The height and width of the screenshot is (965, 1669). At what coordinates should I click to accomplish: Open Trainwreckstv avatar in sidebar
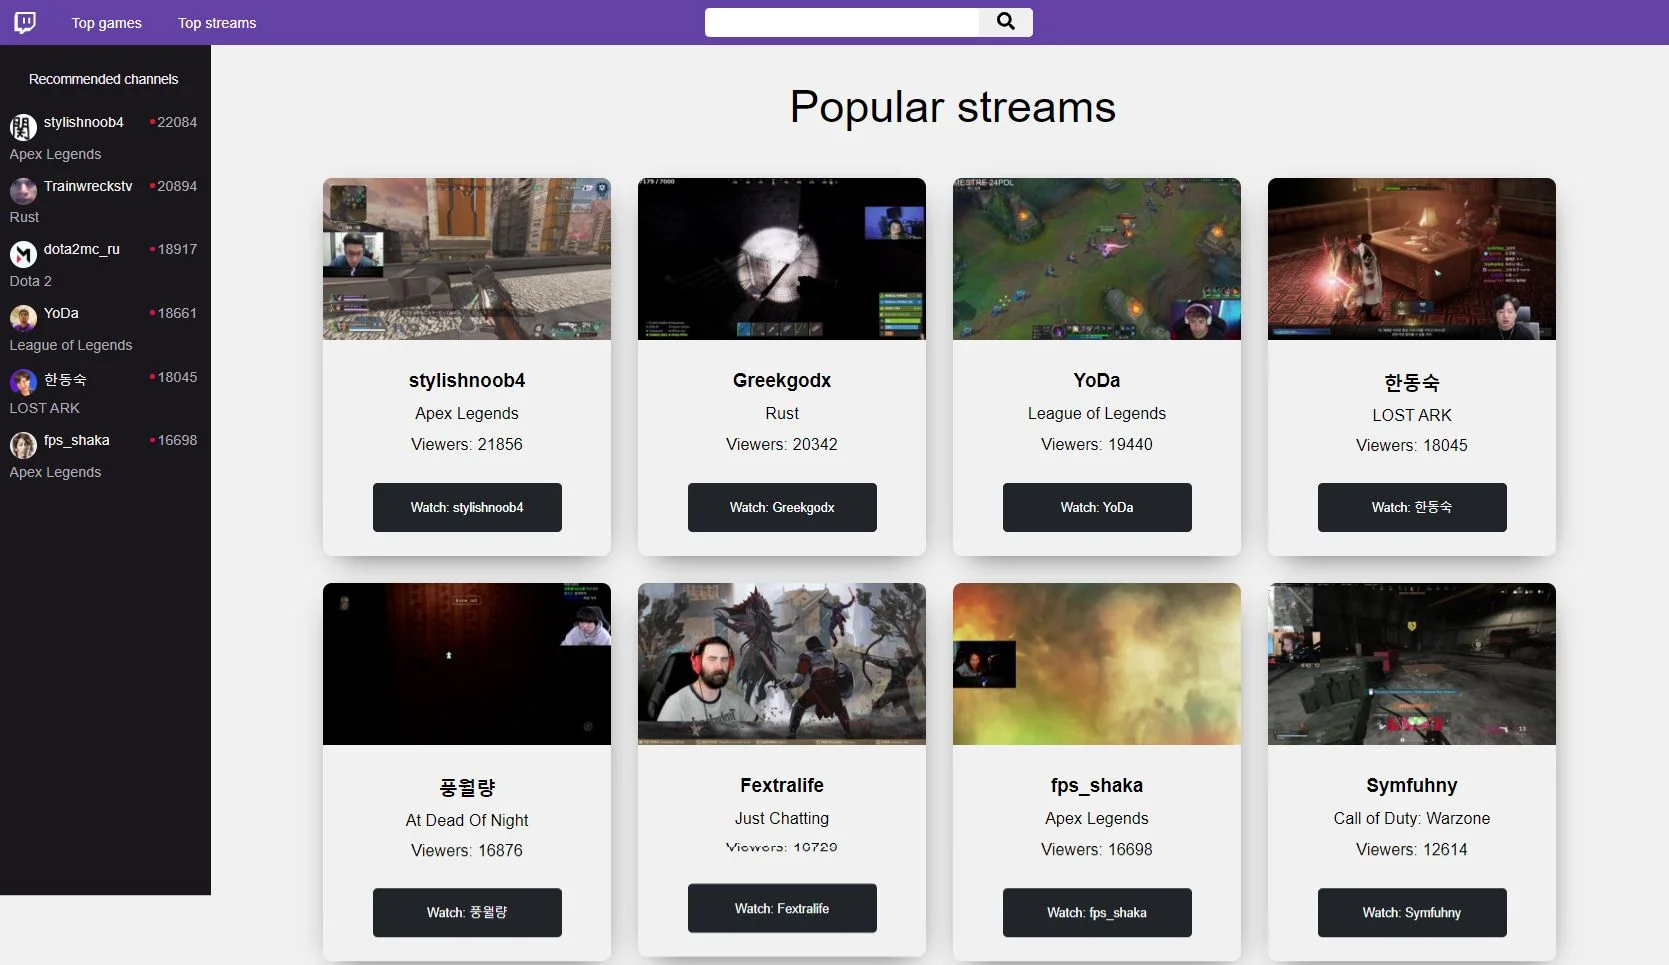pos(23,190)
